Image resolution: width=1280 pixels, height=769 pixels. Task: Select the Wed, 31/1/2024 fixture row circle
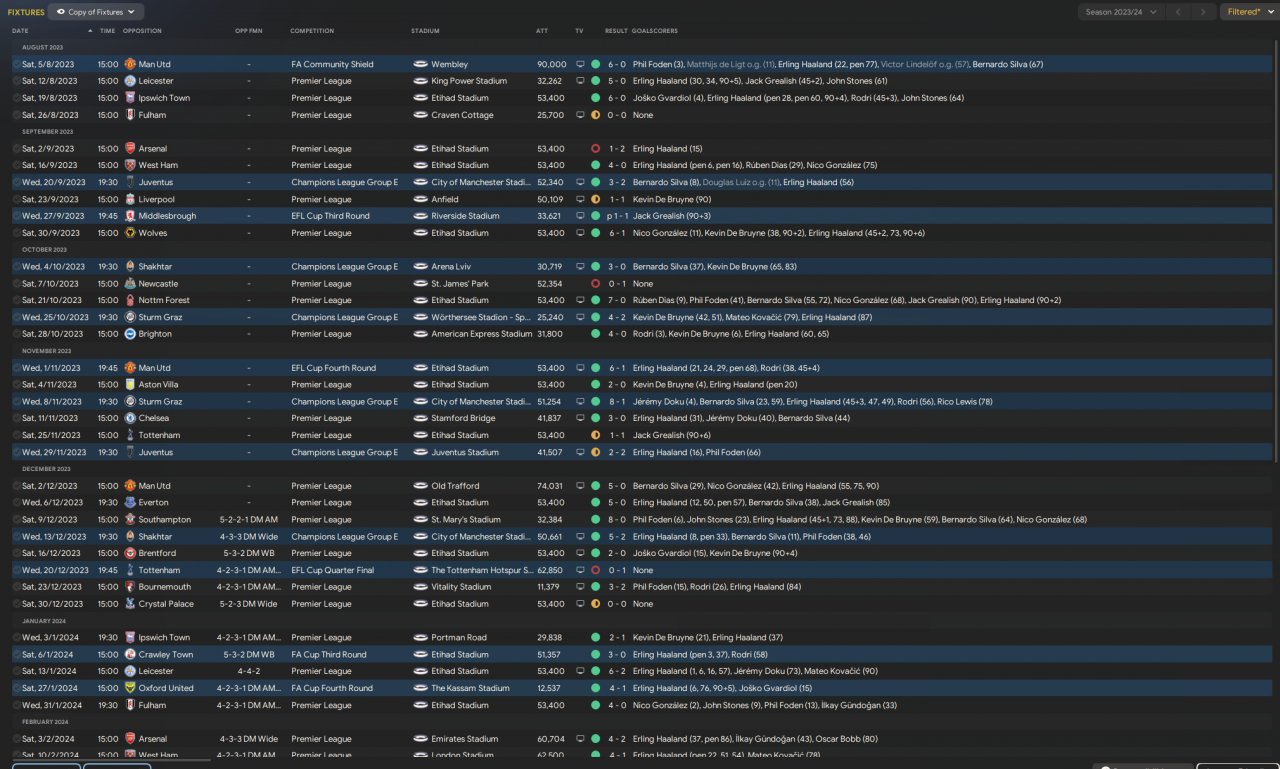point(17,705)
